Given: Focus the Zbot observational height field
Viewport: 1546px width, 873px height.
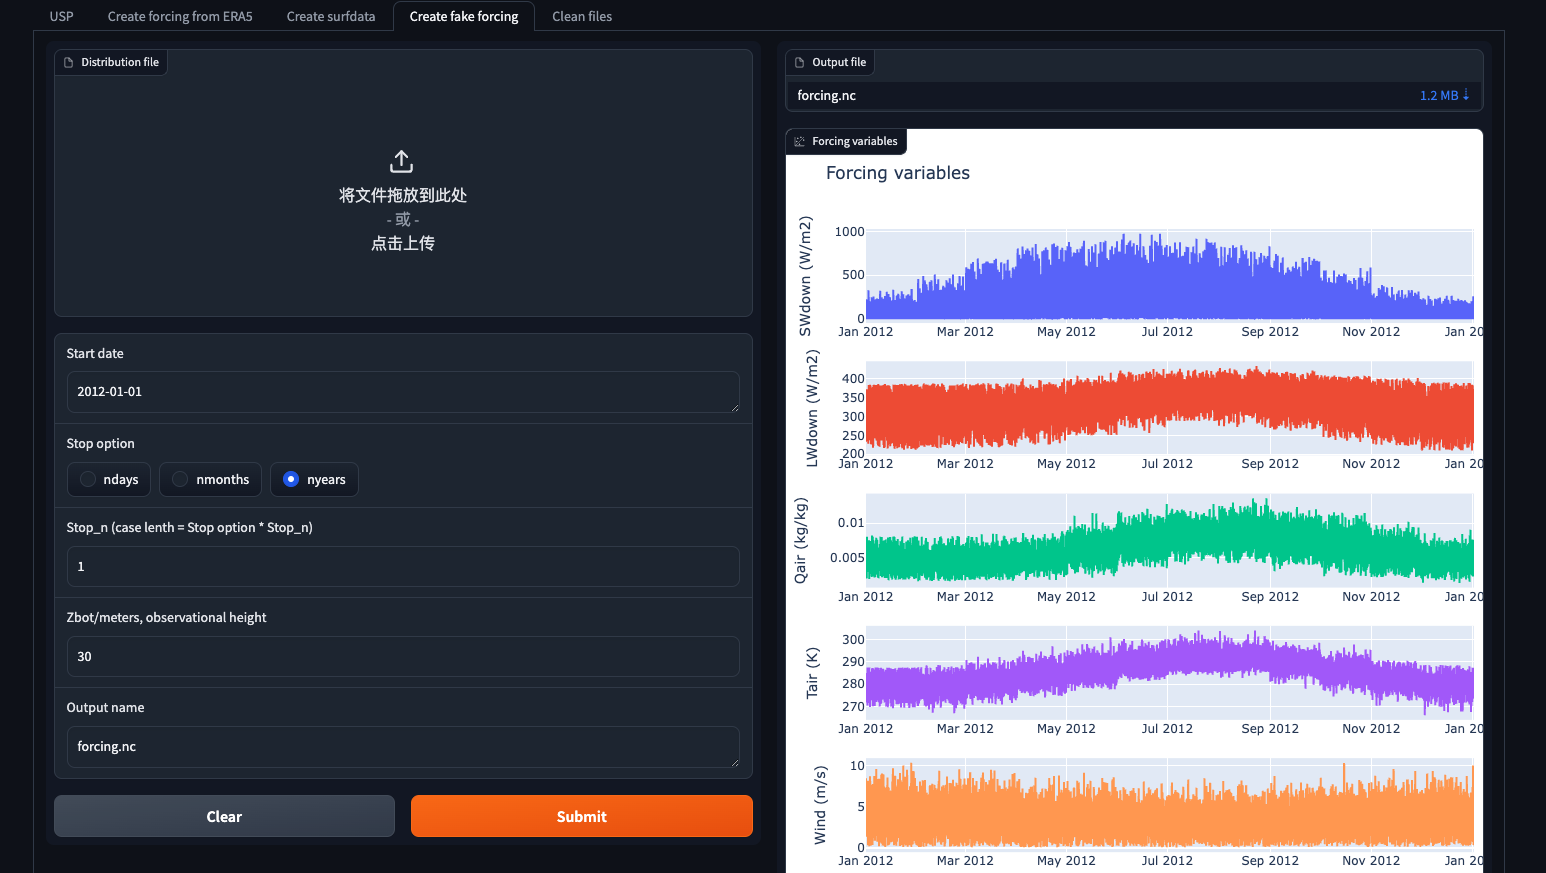Looking at the screenshot, I should (x=403, y=656).
